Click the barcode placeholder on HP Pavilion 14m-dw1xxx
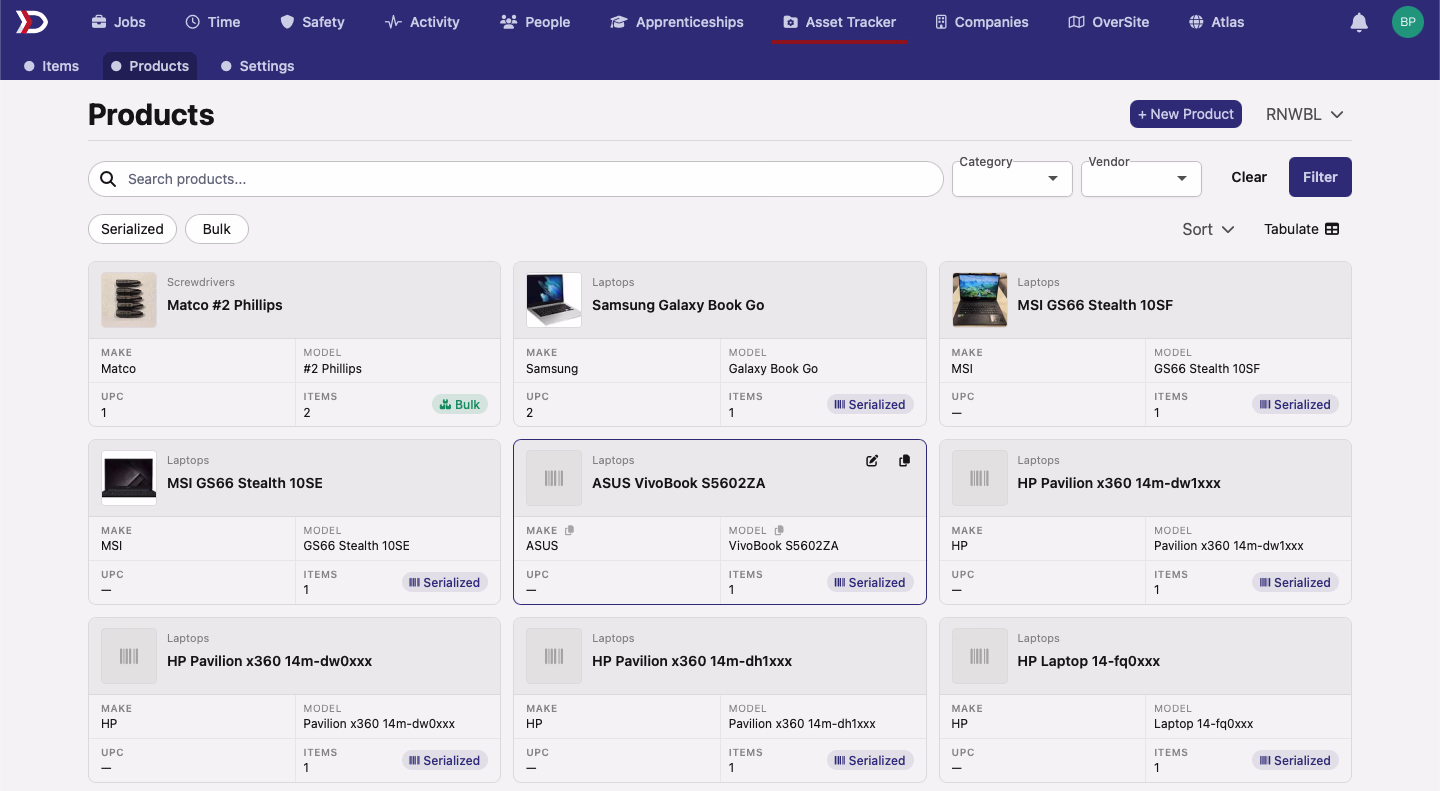This screenshot has width=1440, height=791. point(979,478)
